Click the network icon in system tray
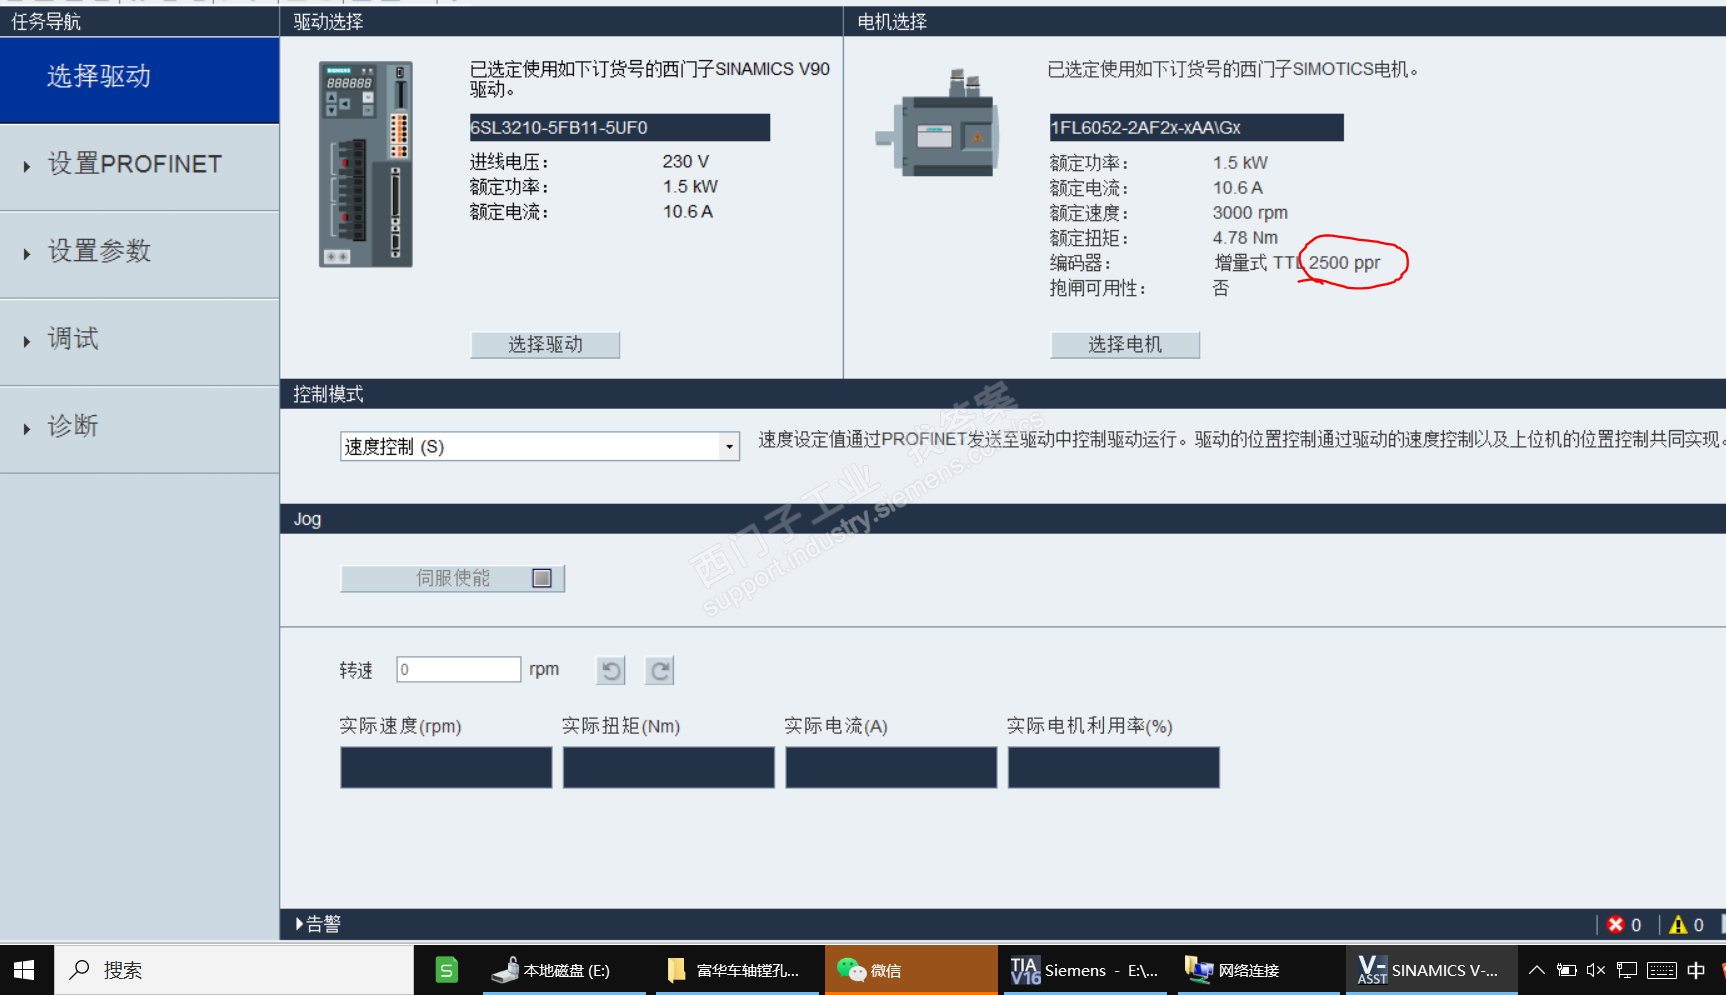Screen dimensions: 1726x995 click(1627, 970)
